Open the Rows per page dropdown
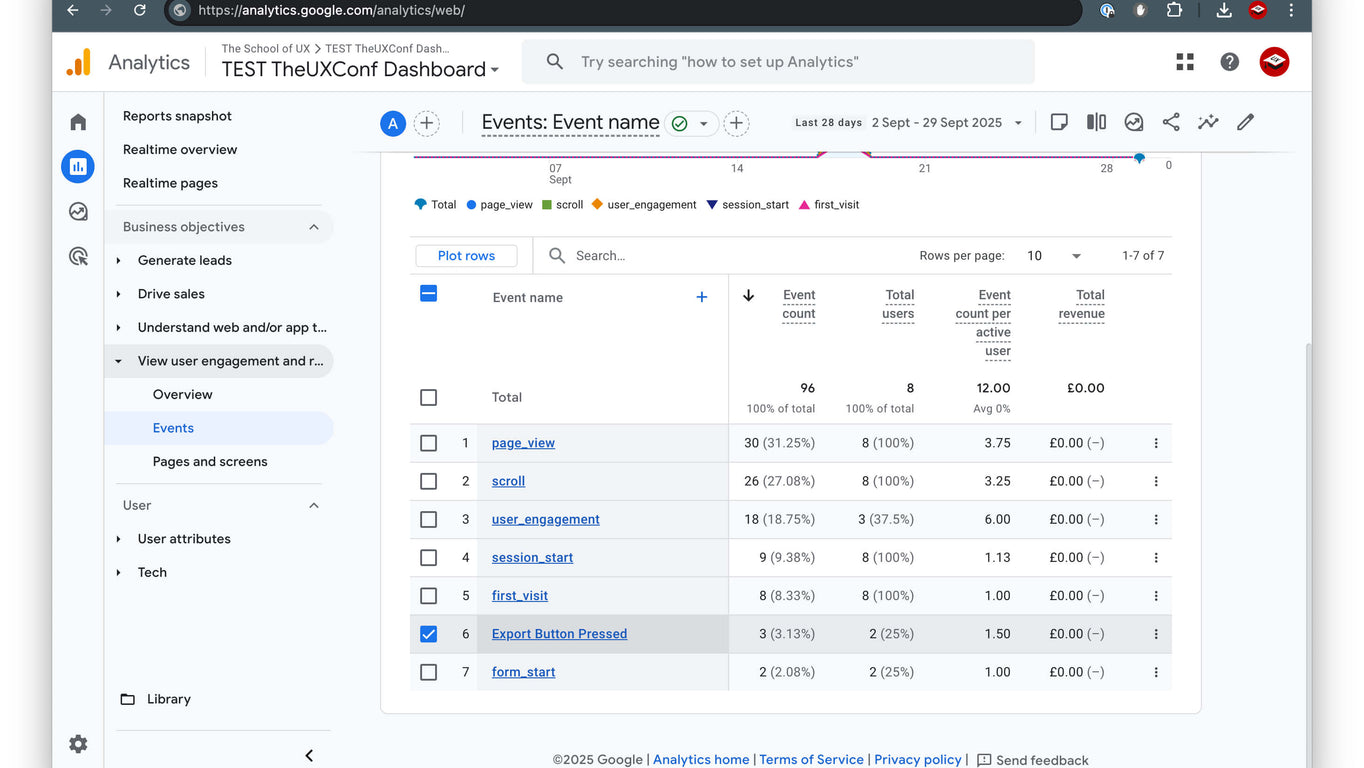The width and height of the screenshot is (1364, 768). [1054, 256]
